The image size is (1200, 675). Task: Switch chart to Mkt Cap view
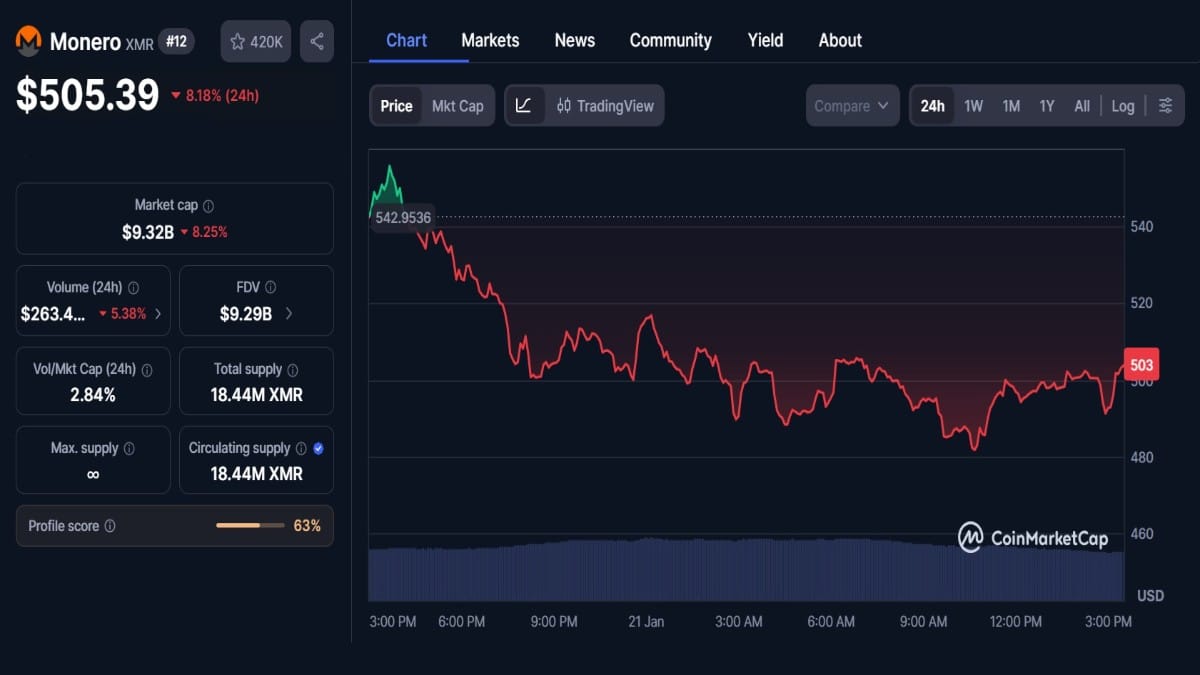(457, 106)
